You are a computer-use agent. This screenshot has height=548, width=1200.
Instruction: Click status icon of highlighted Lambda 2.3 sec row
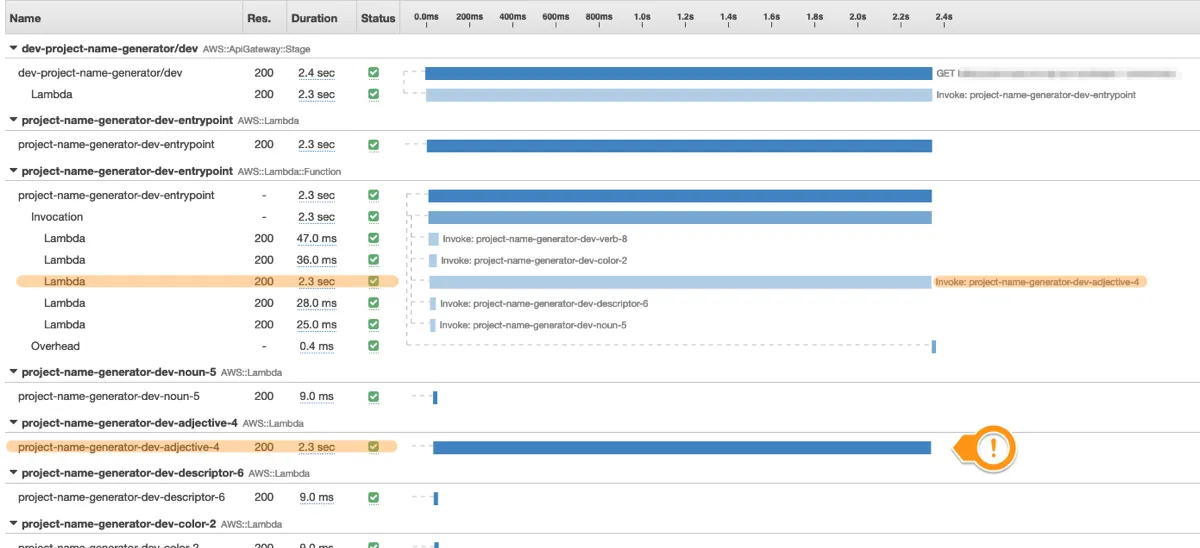[x=373, y=282]
